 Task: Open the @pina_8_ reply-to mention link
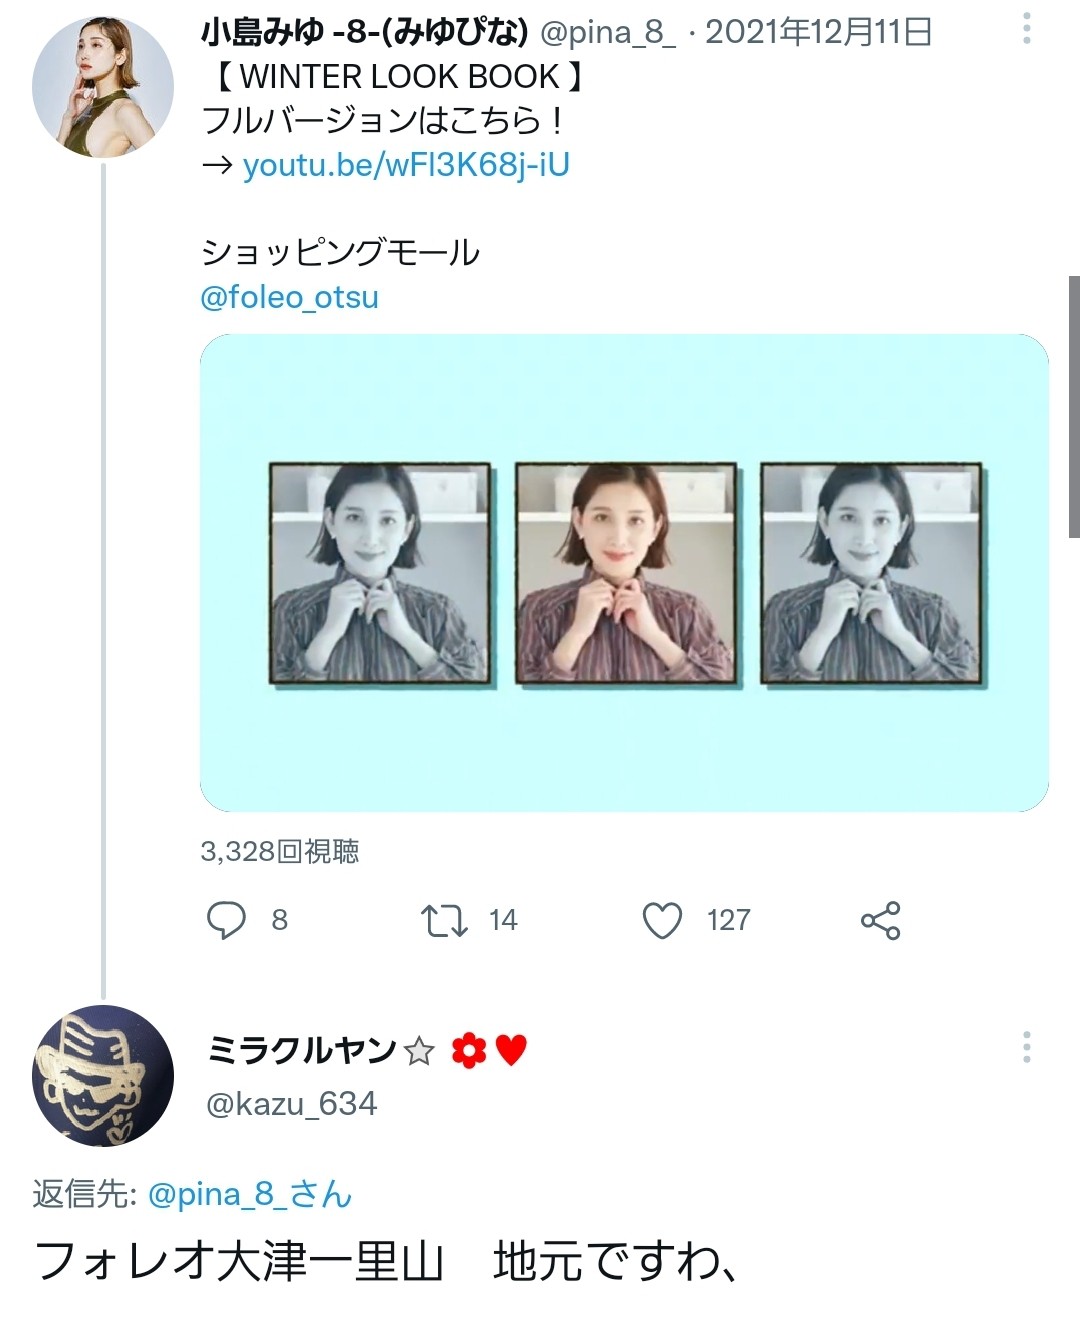click(x=250, y=1194)
